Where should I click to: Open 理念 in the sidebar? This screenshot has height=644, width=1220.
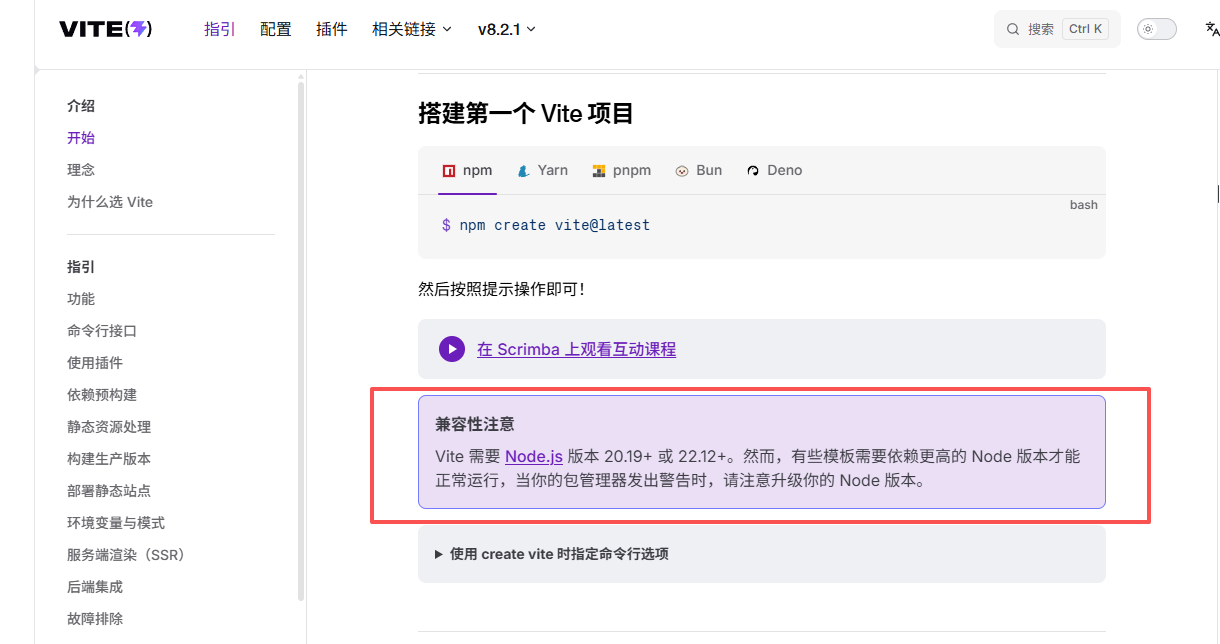tap(81, 170)
